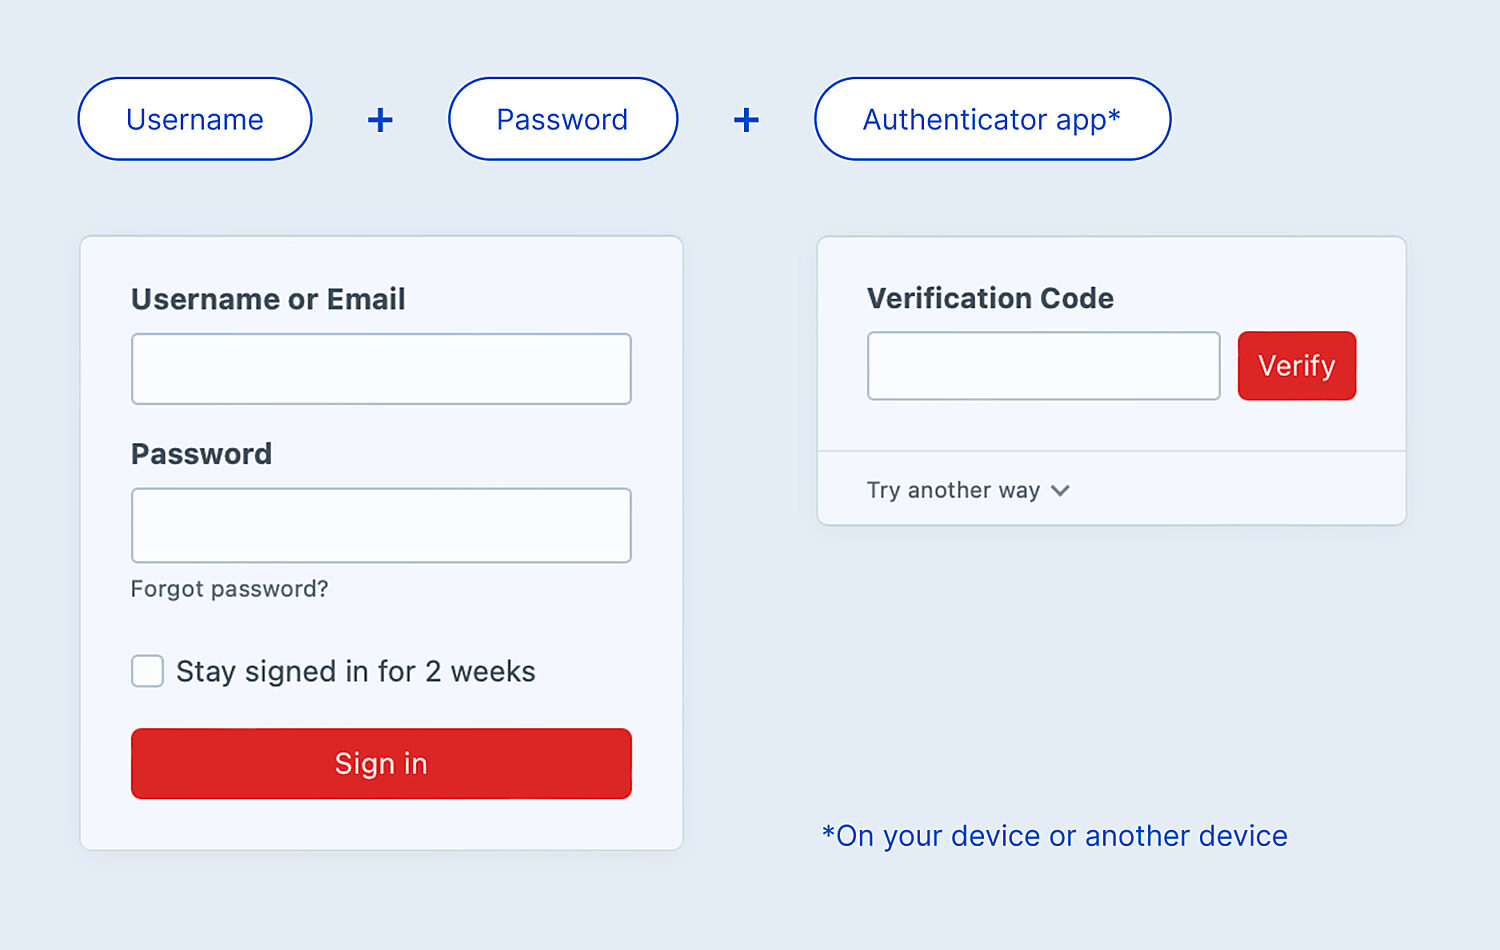
Task: Select the Username pill at top
Action: pos(195,119)
